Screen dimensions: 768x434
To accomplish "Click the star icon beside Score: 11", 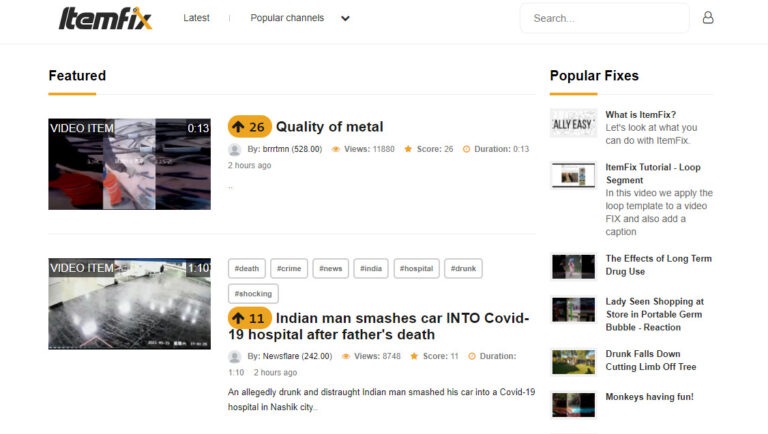I will click(414, 356).
